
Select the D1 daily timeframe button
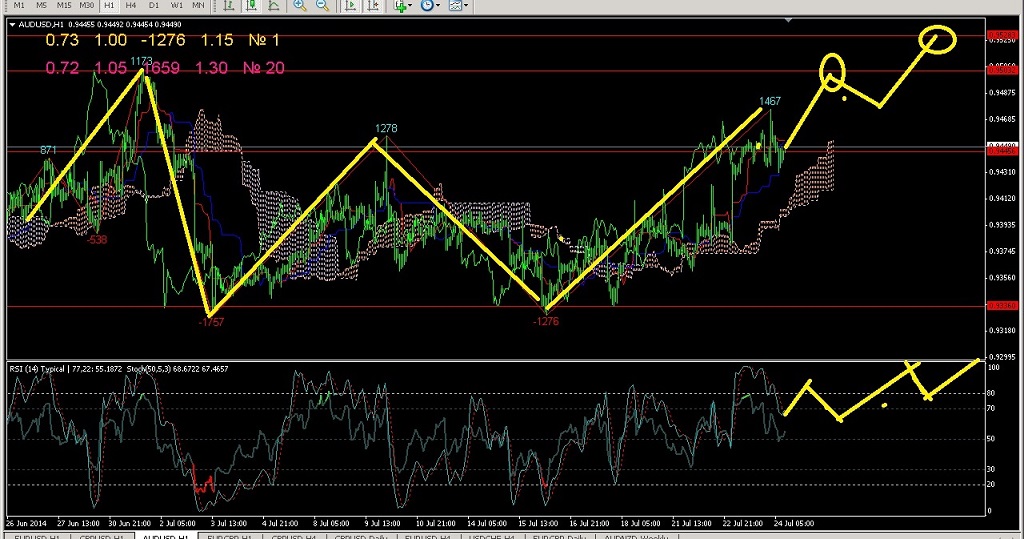point(154,5)
